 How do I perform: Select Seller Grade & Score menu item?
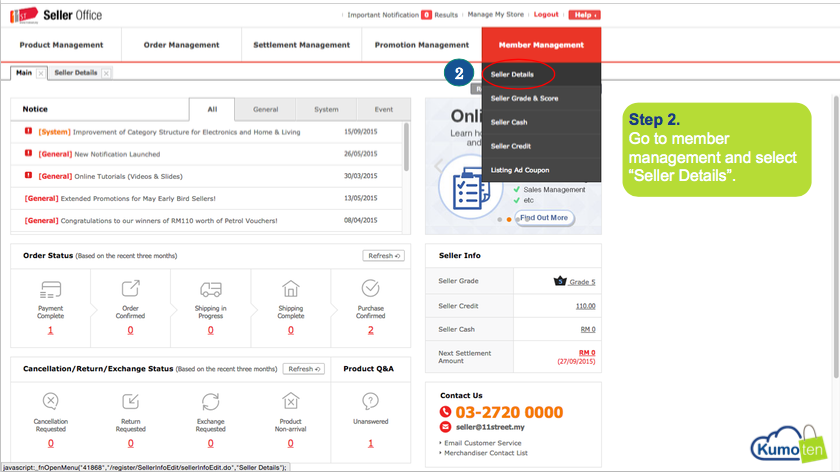click(541, 99)
